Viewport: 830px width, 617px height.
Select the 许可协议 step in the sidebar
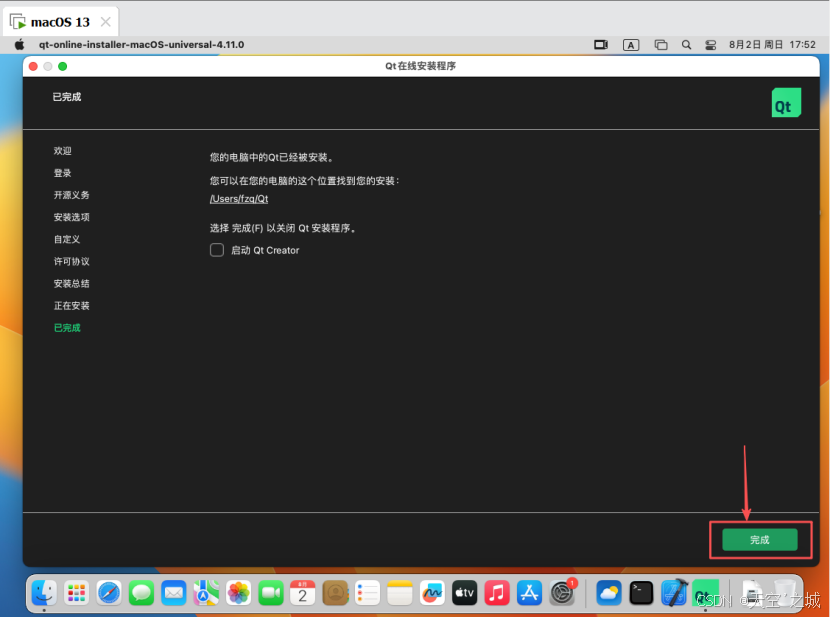[x=71, y=261]
